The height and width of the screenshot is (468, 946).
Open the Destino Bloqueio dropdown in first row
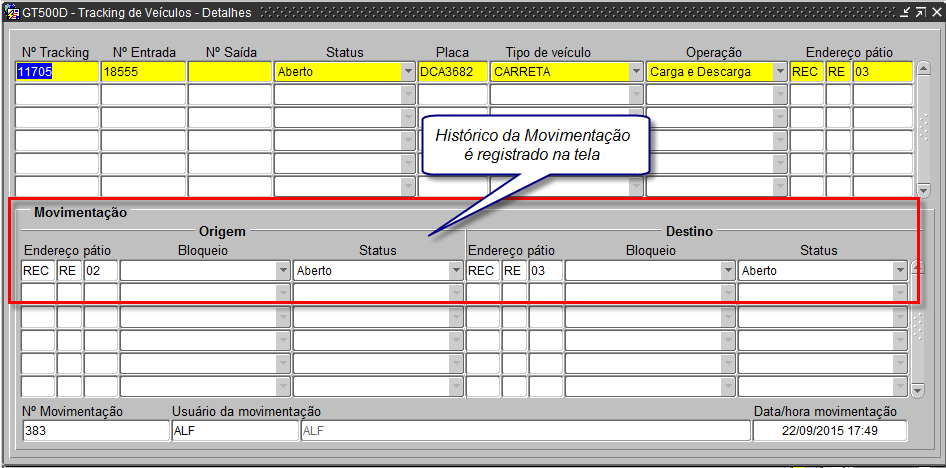click(x=728, y=271)
